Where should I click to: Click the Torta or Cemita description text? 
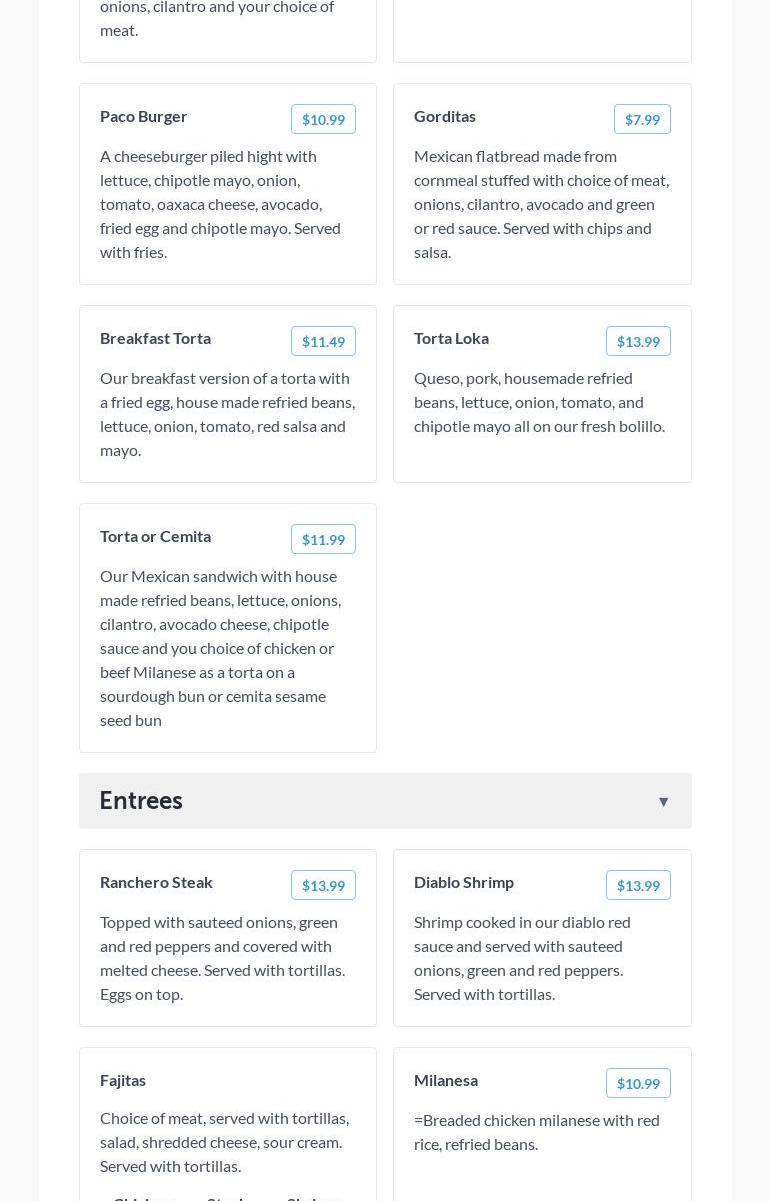tap(220, 648)
